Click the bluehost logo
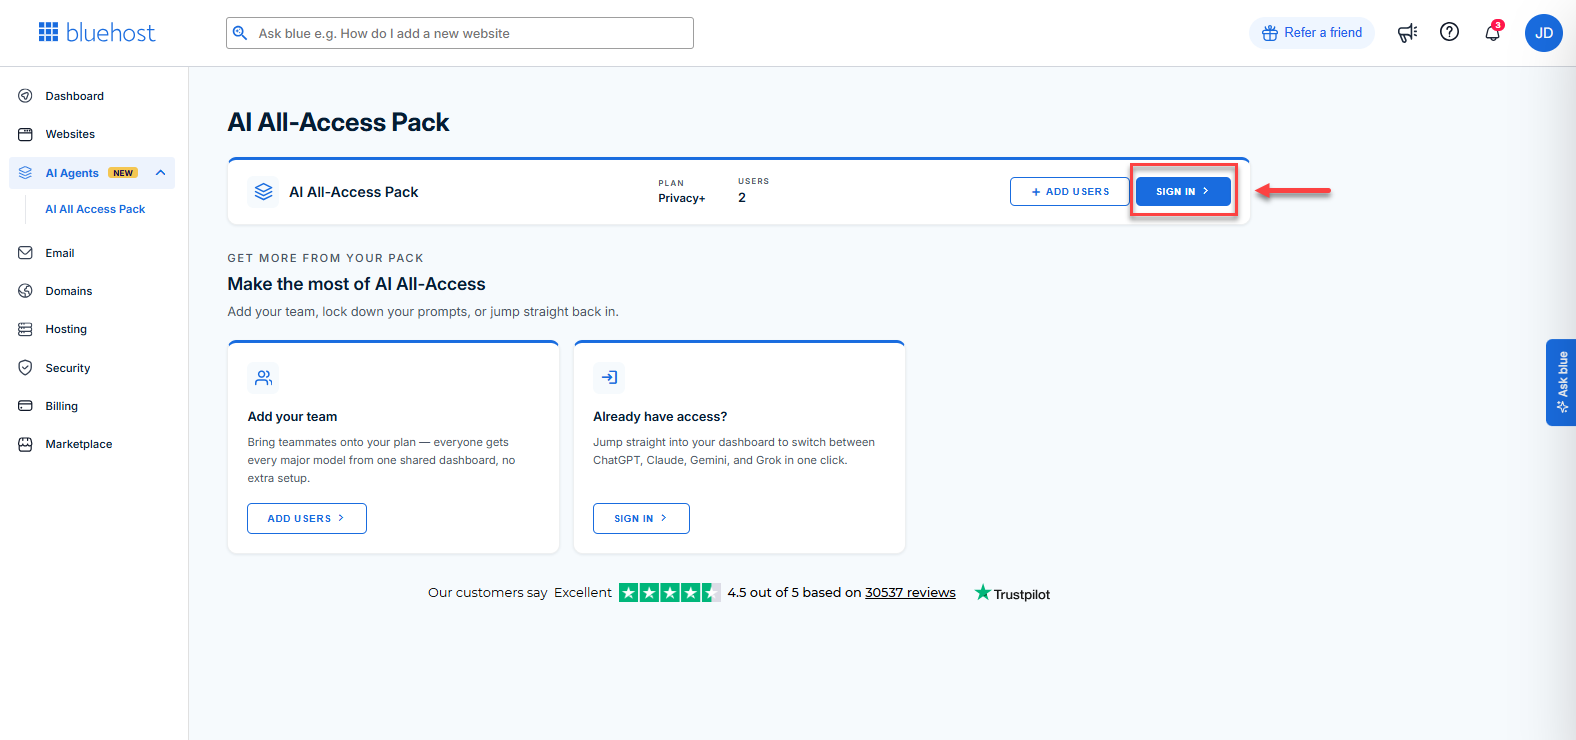This screenshot has height=740, width=1576. click(x=97, y=33)
